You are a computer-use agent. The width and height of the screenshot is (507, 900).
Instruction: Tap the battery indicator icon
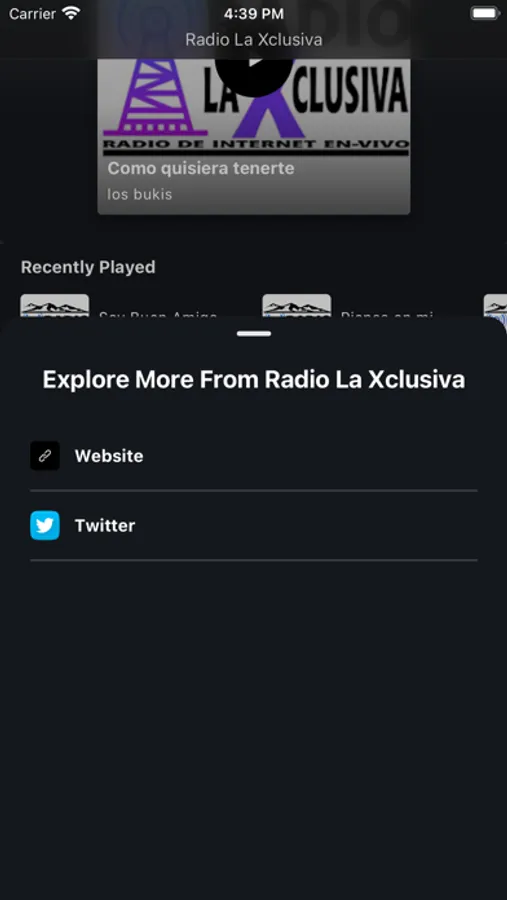(485, 13)
